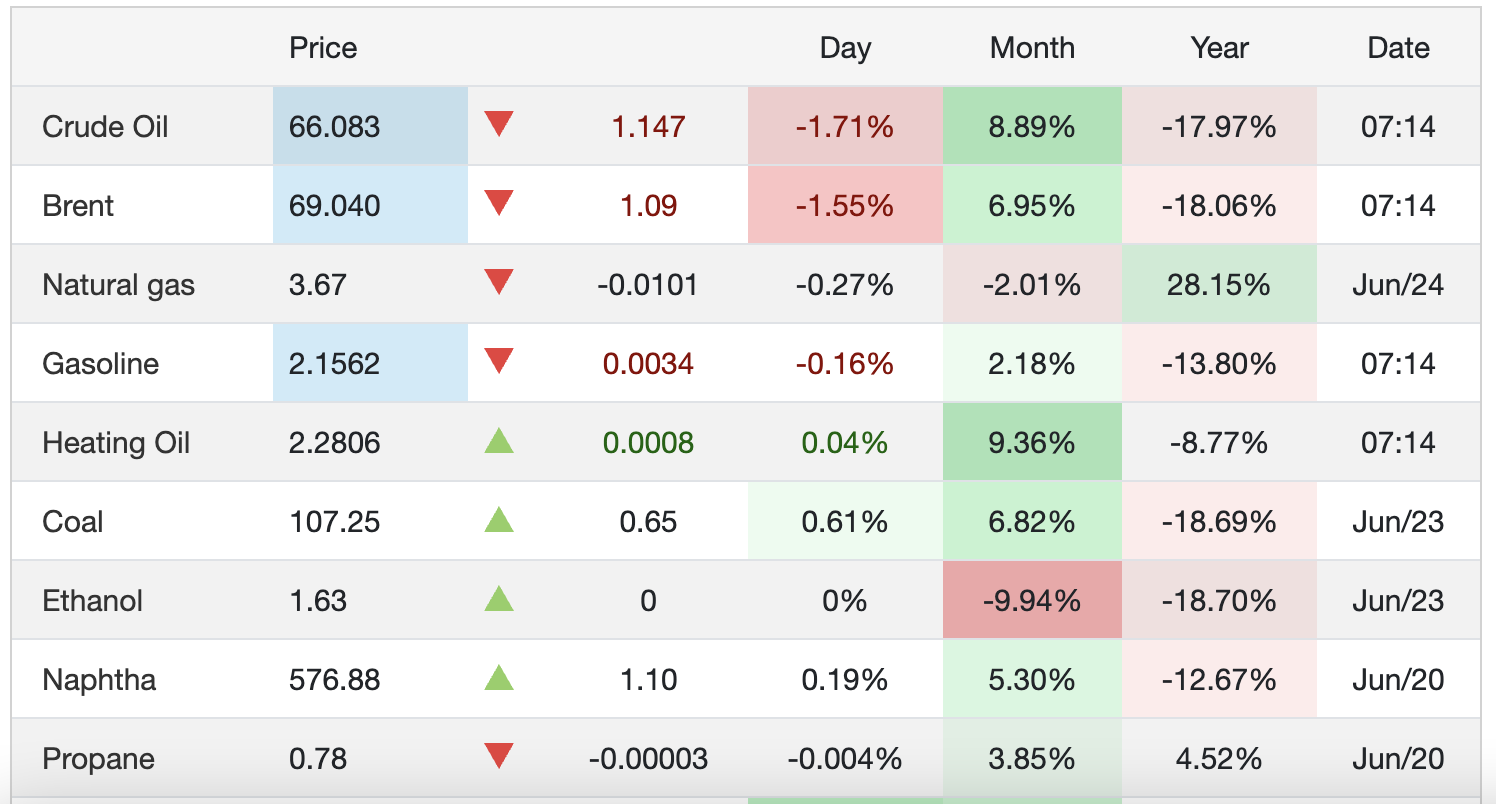Click the red down arrow in Brent row
The height and width of the screenshot is (804, 1496).
coord(498,204)
